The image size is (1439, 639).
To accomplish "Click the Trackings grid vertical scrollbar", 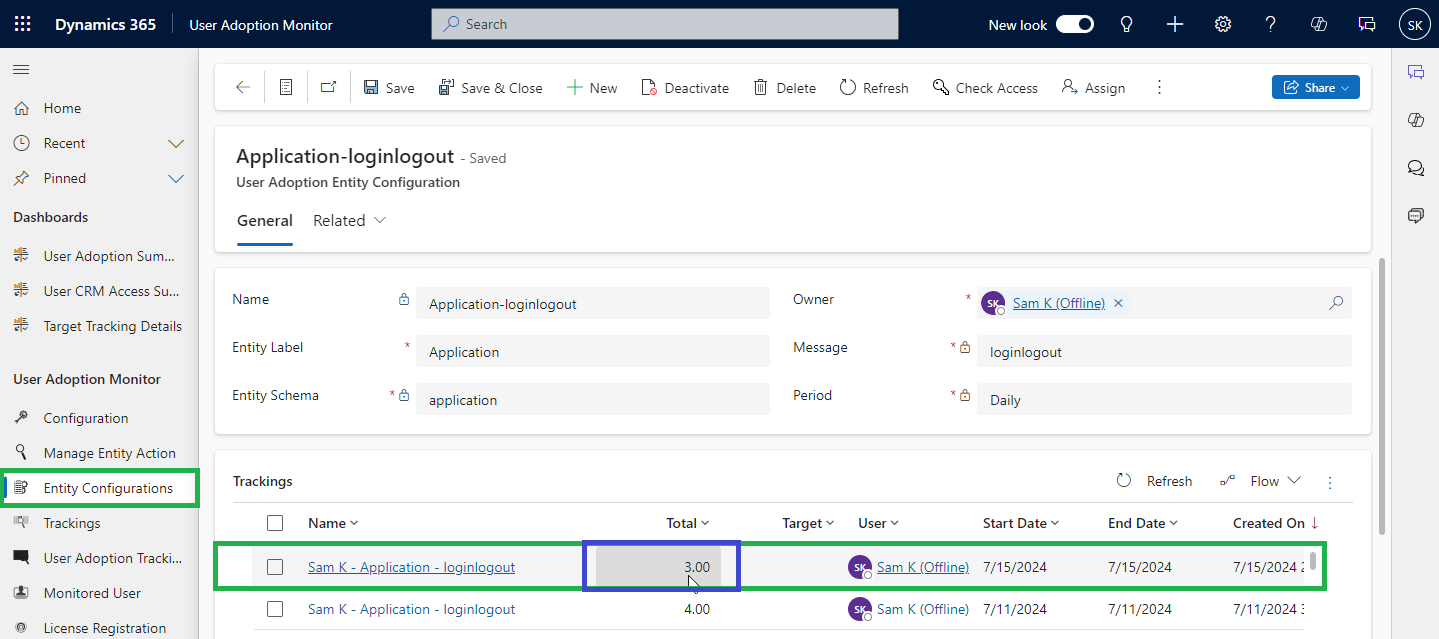I will (x=1313, y=560).
